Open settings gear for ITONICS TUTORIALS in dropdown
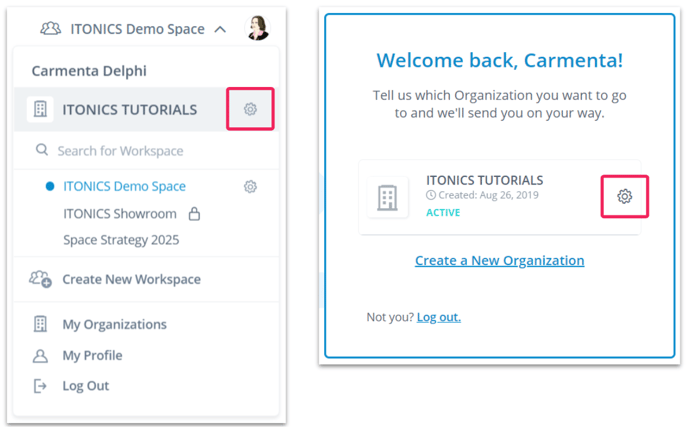 click(x=250, y=109)
